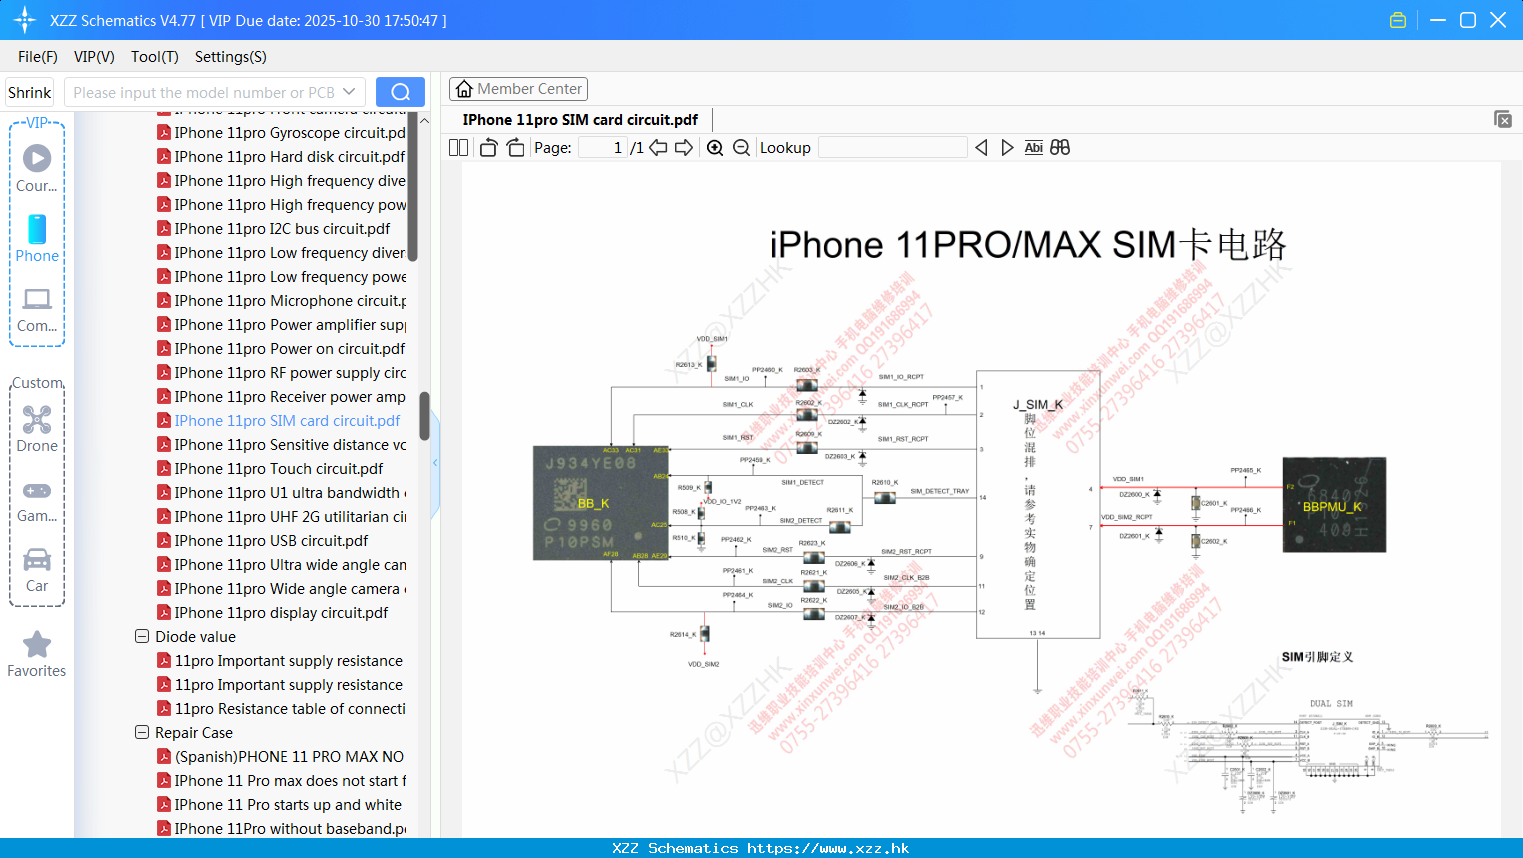Toggle the two-page split view icon

point(458,148)
